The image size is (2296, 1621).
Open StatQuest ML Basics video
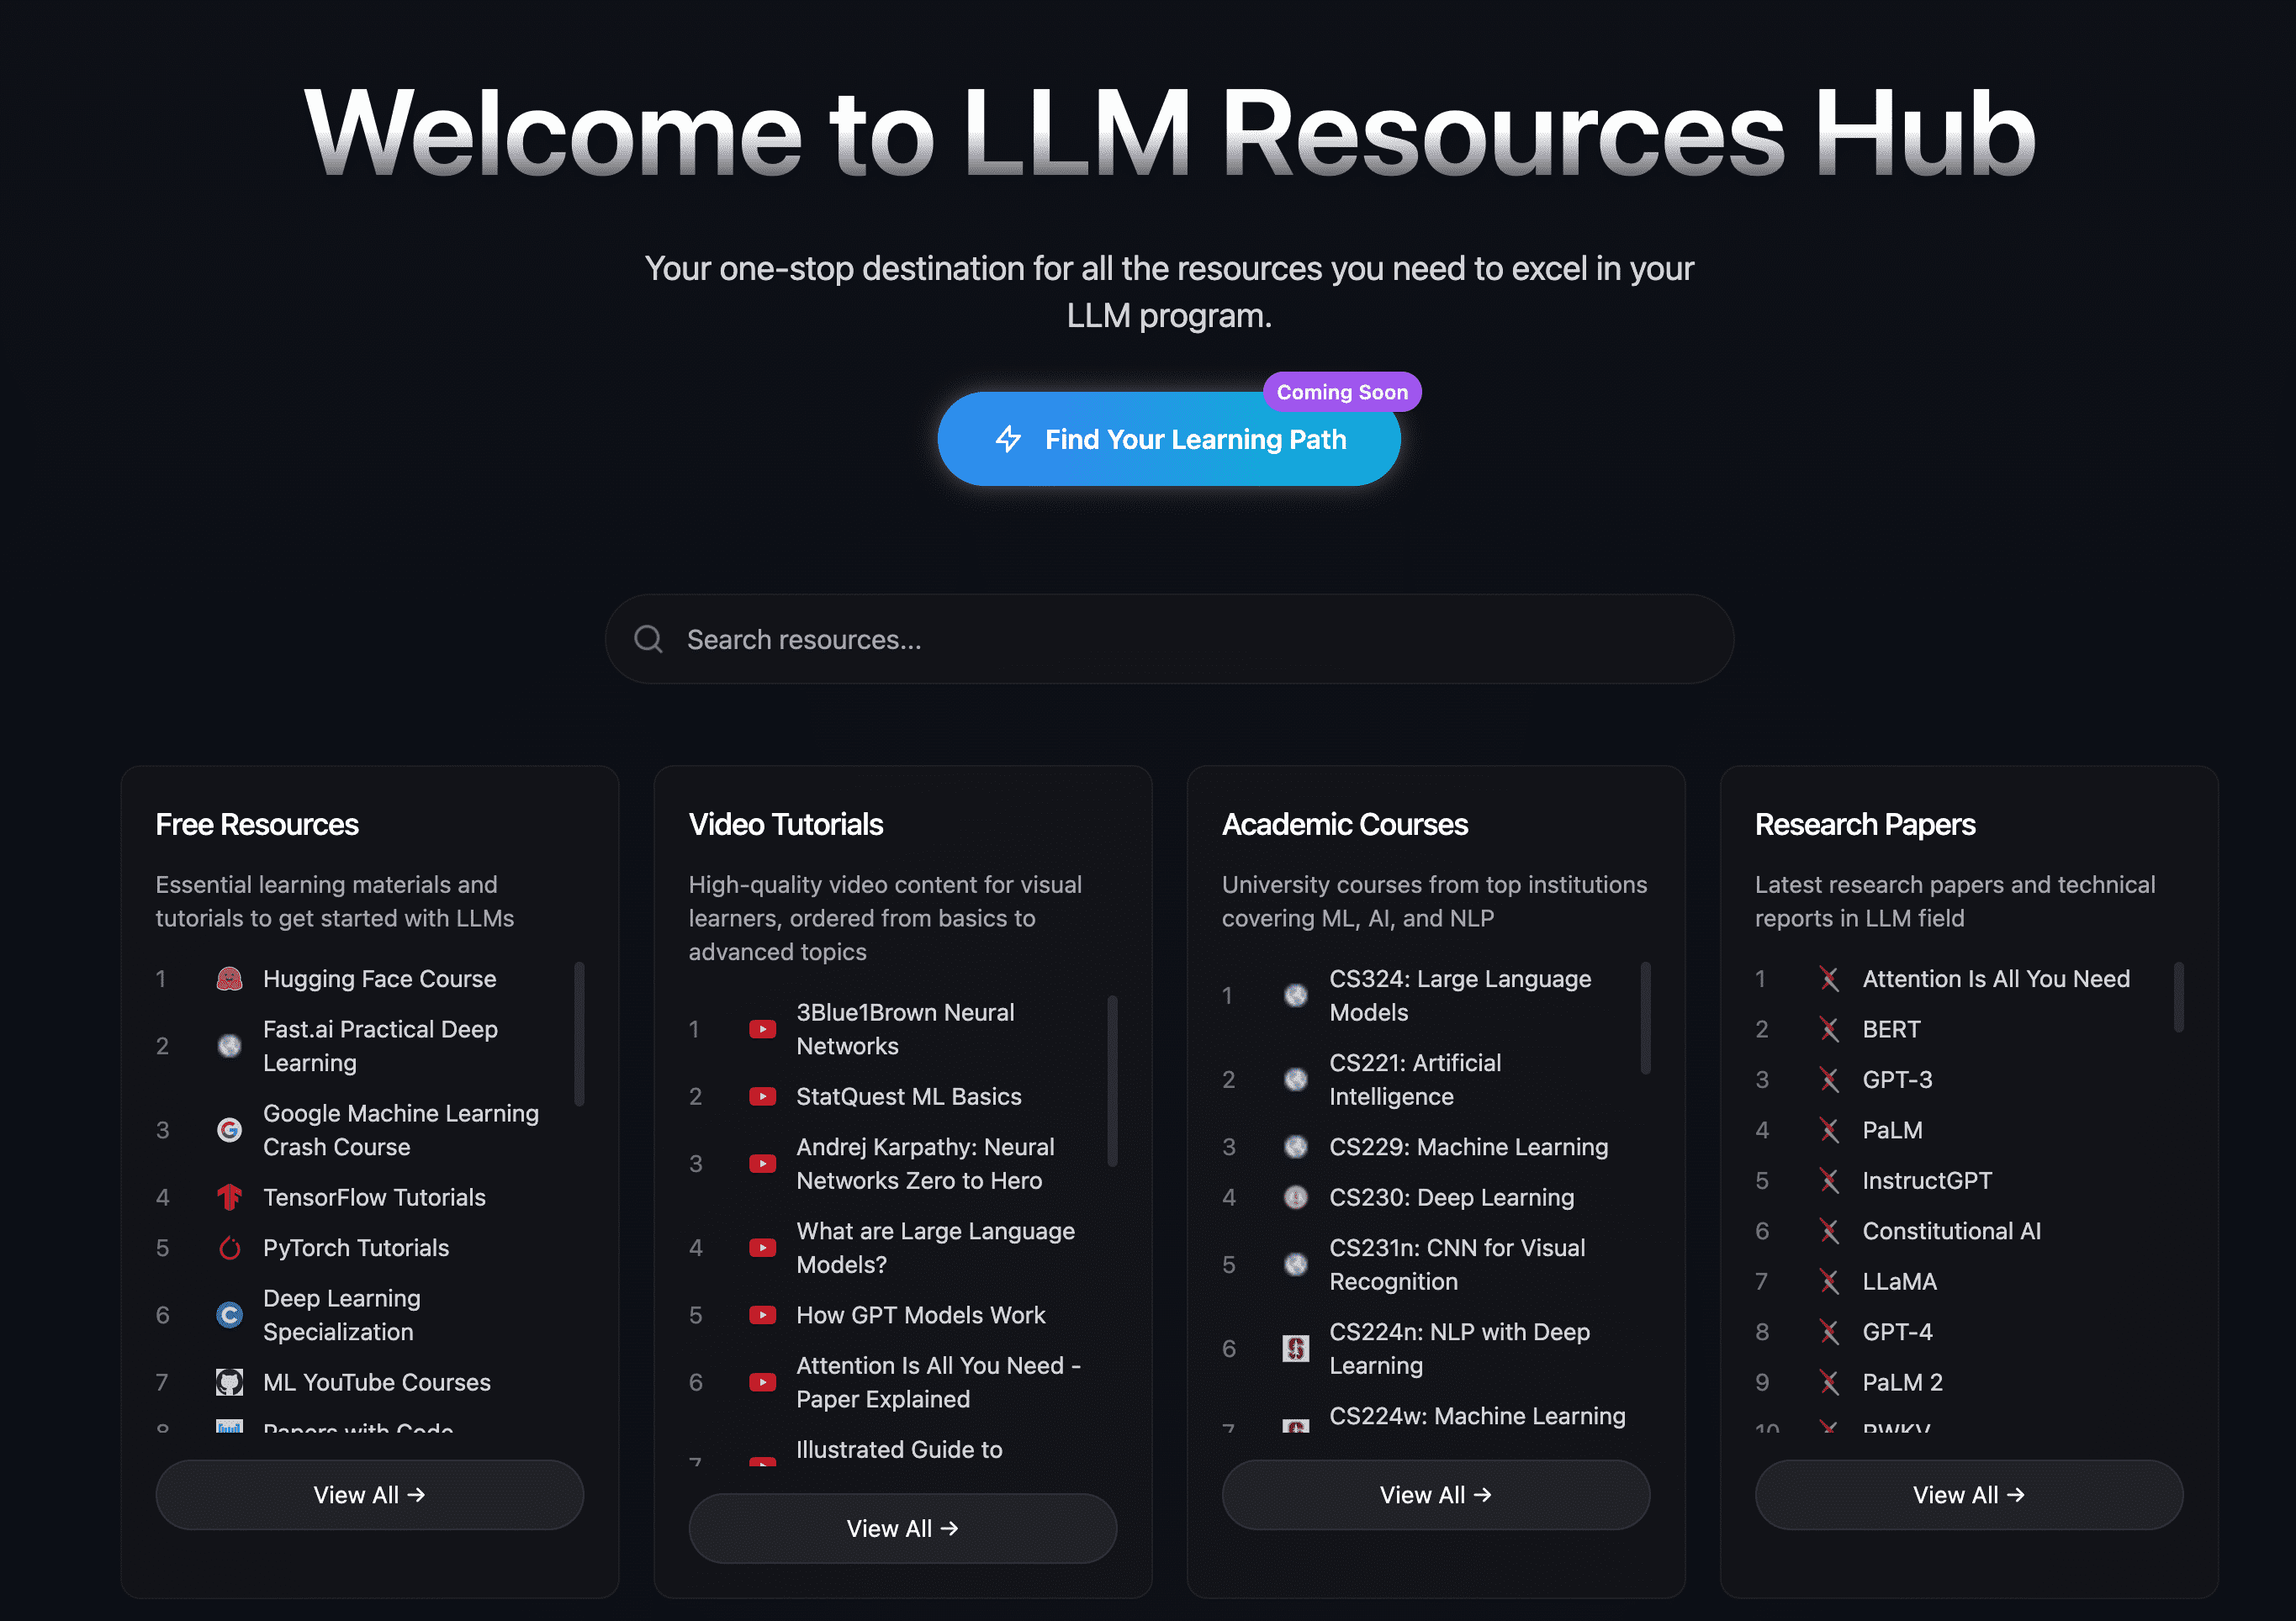click(908, 1097)
